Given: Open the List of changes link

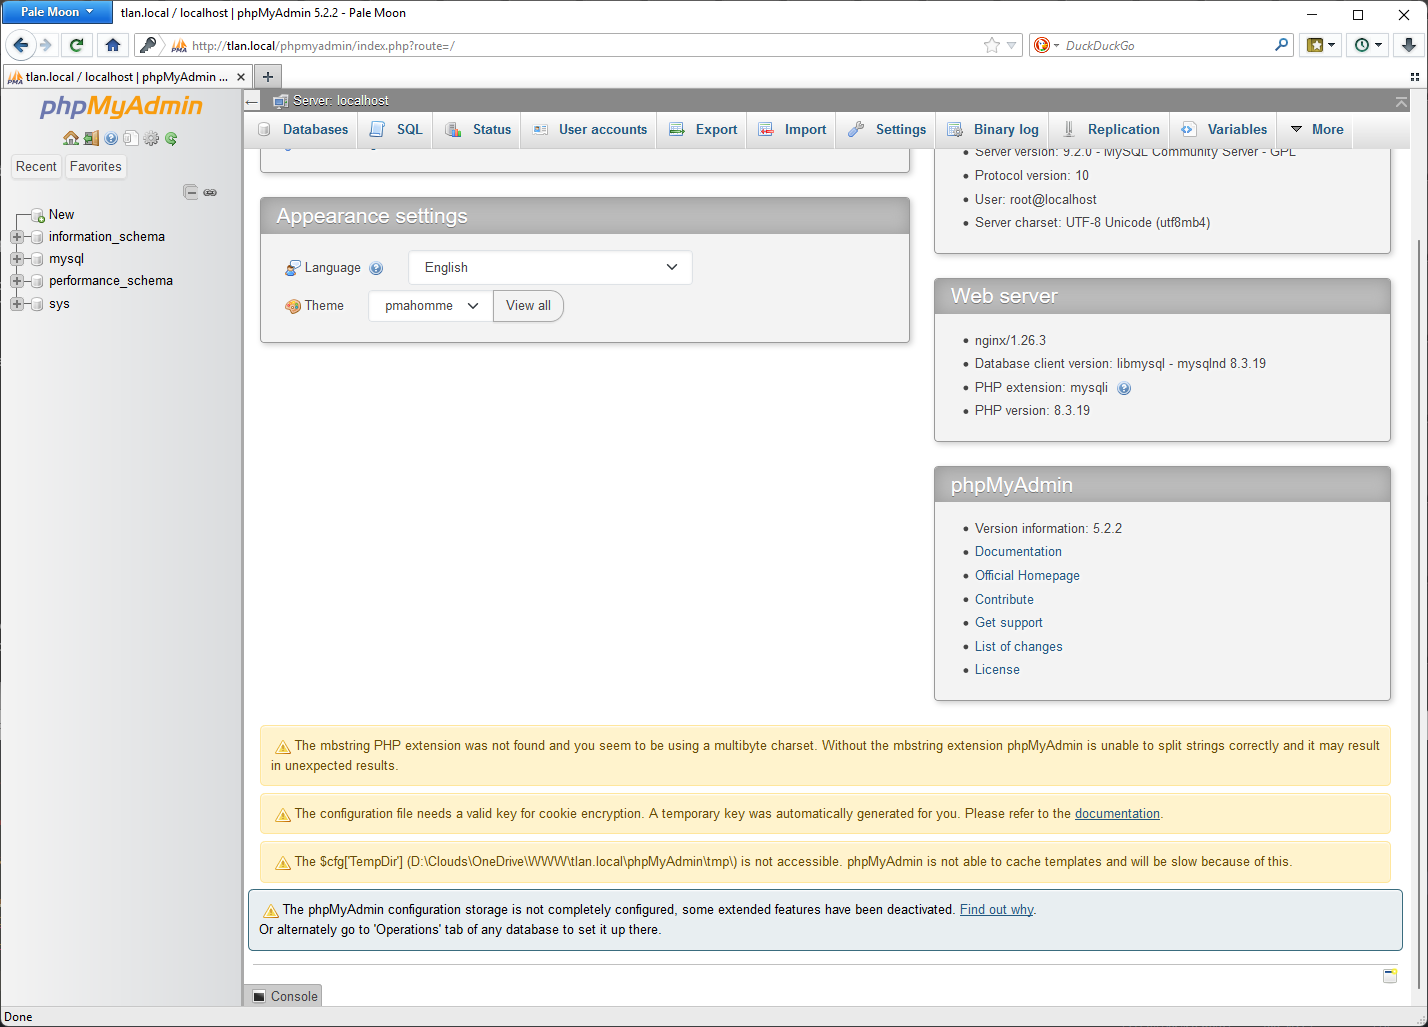Looking at the screenshot, I should click(1018, 647).
